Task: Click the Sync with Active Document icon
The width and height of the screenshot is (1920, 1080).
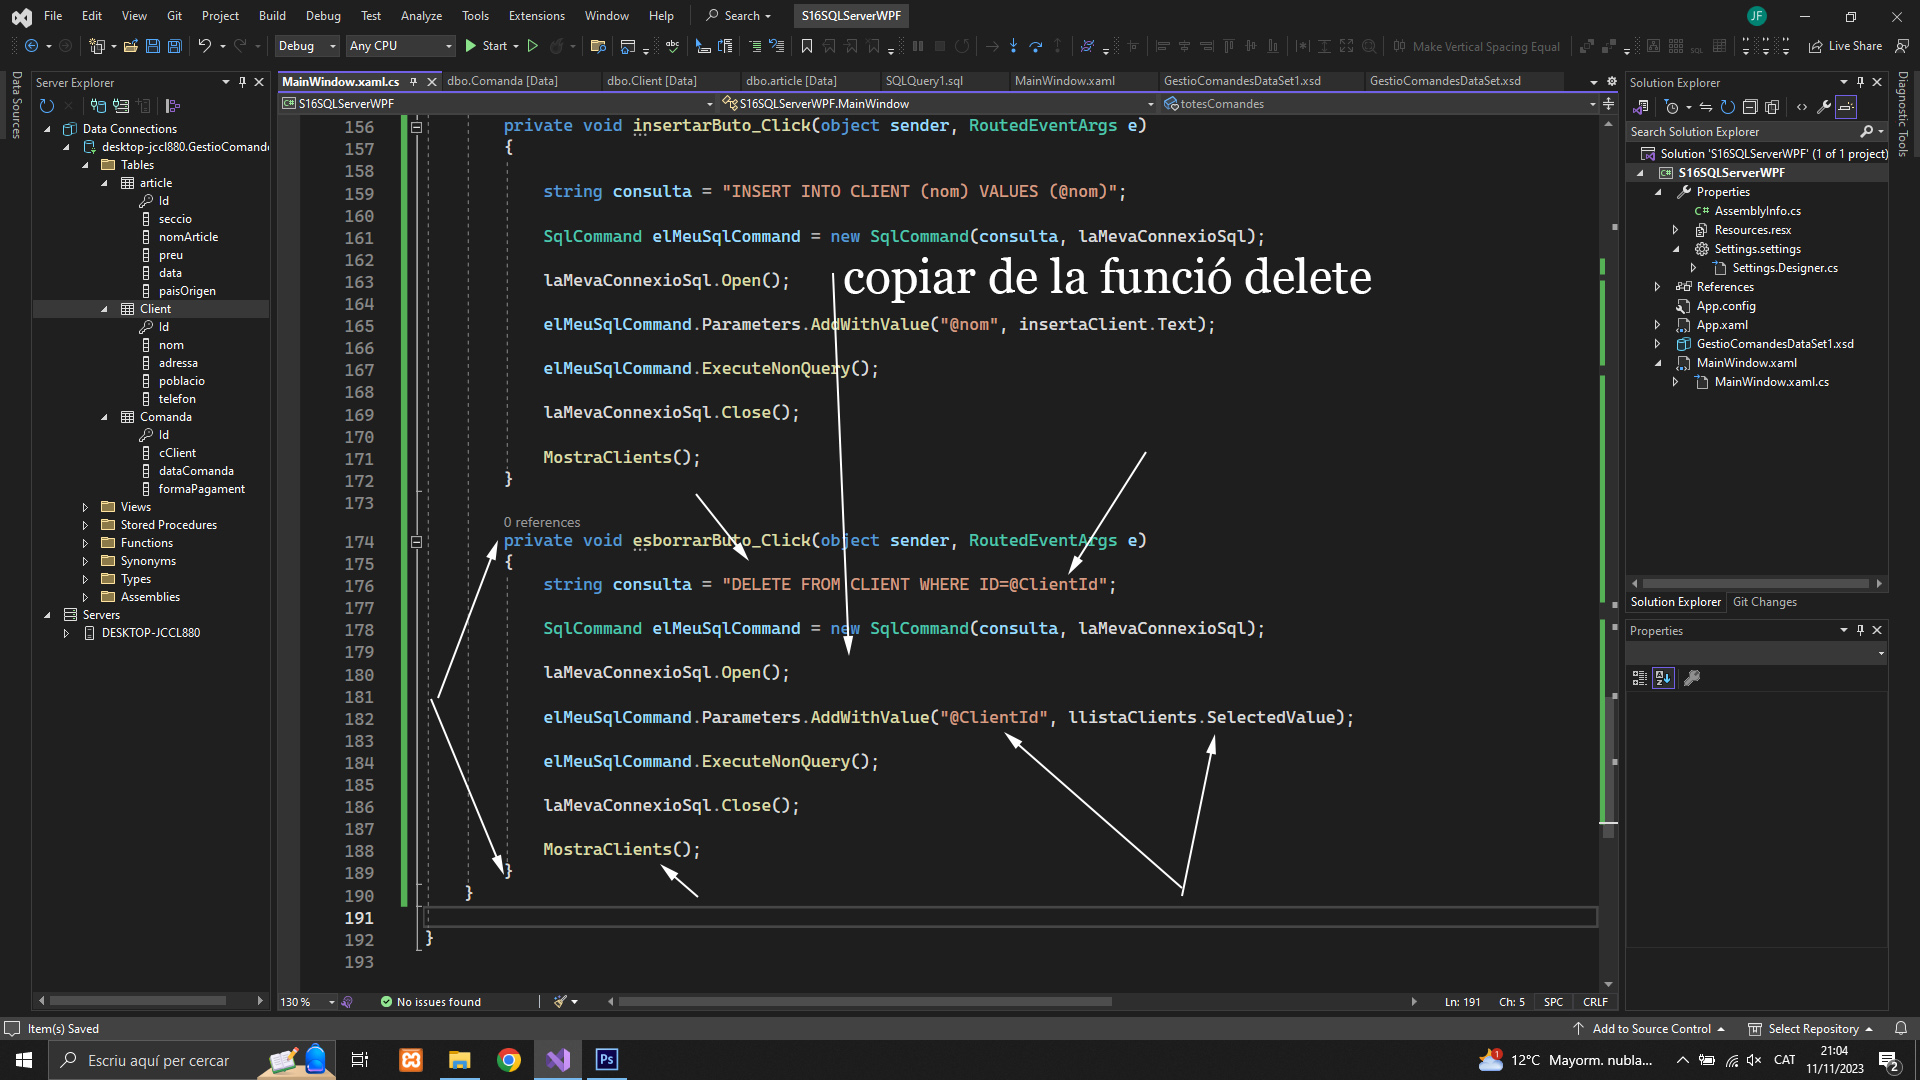Action: click(x=1706, y=107)
